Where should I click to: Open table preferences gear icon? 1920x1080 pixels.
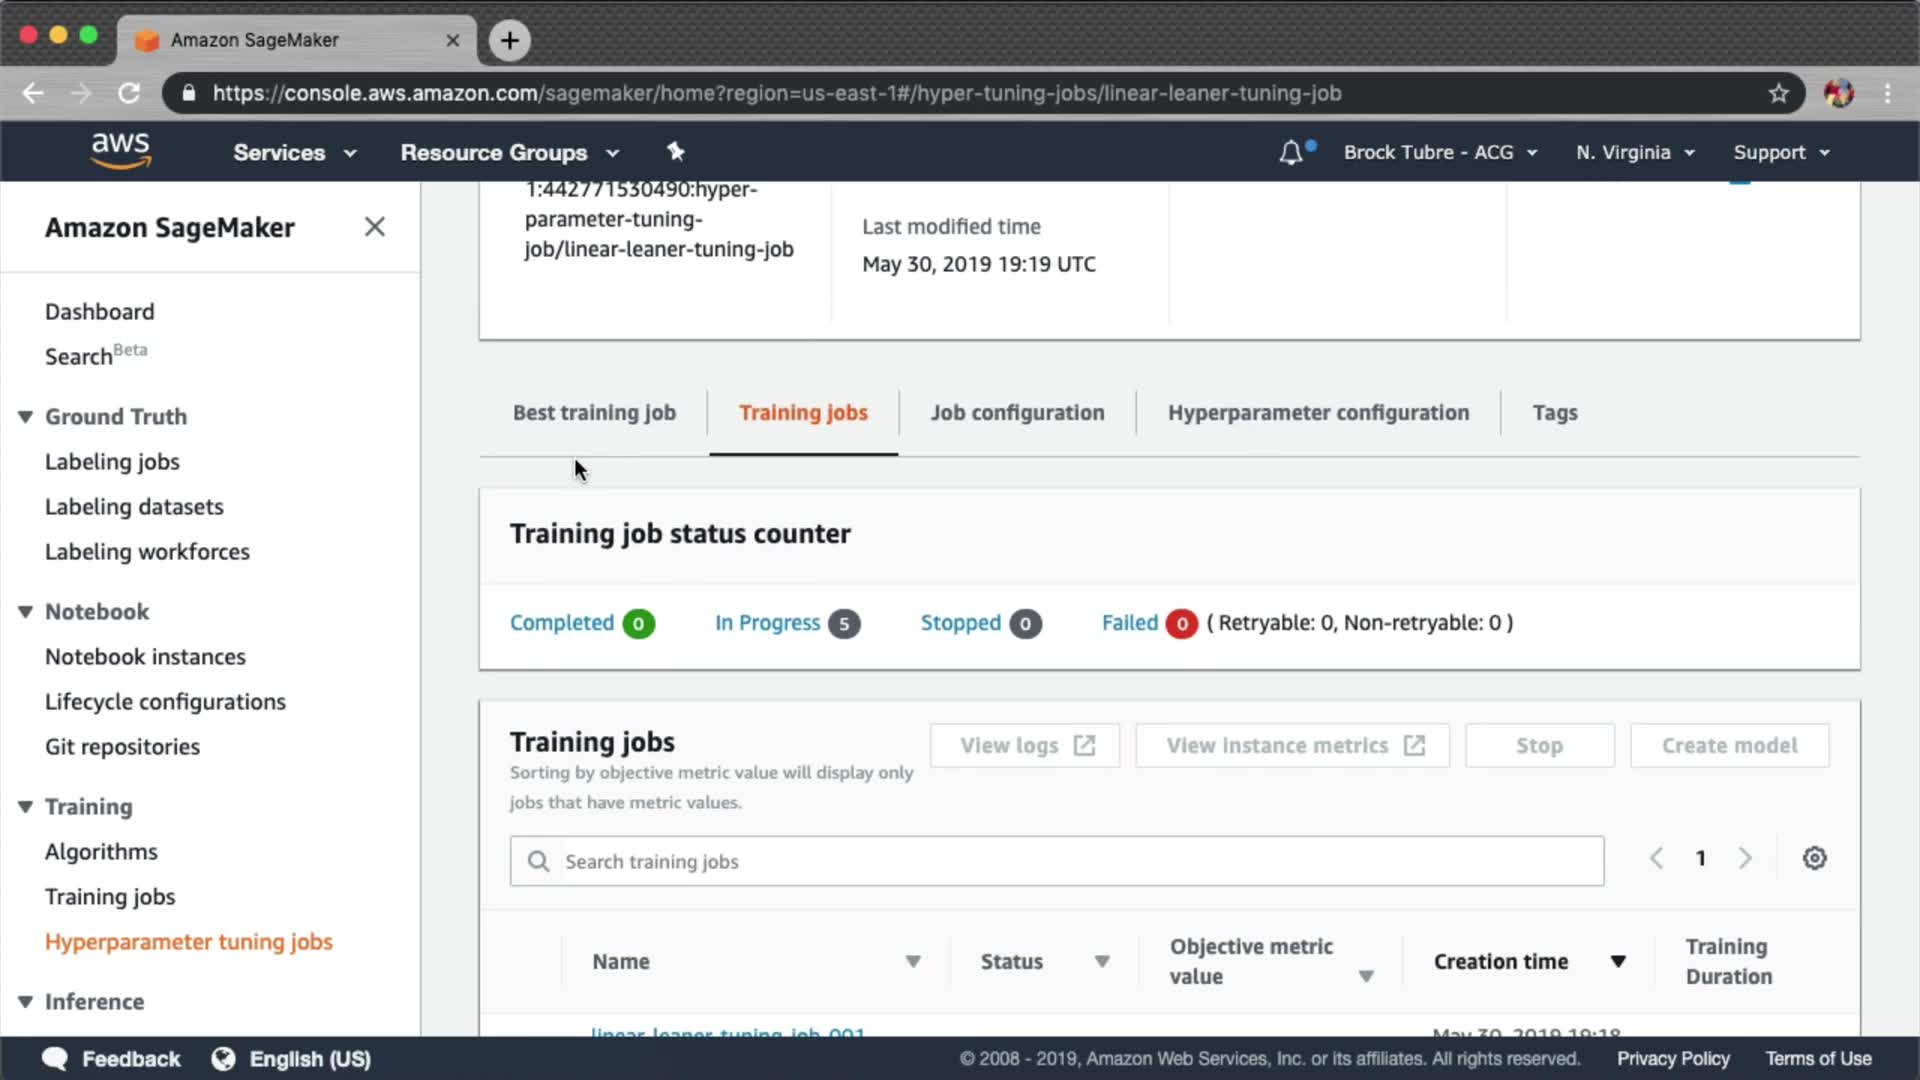1814,859
